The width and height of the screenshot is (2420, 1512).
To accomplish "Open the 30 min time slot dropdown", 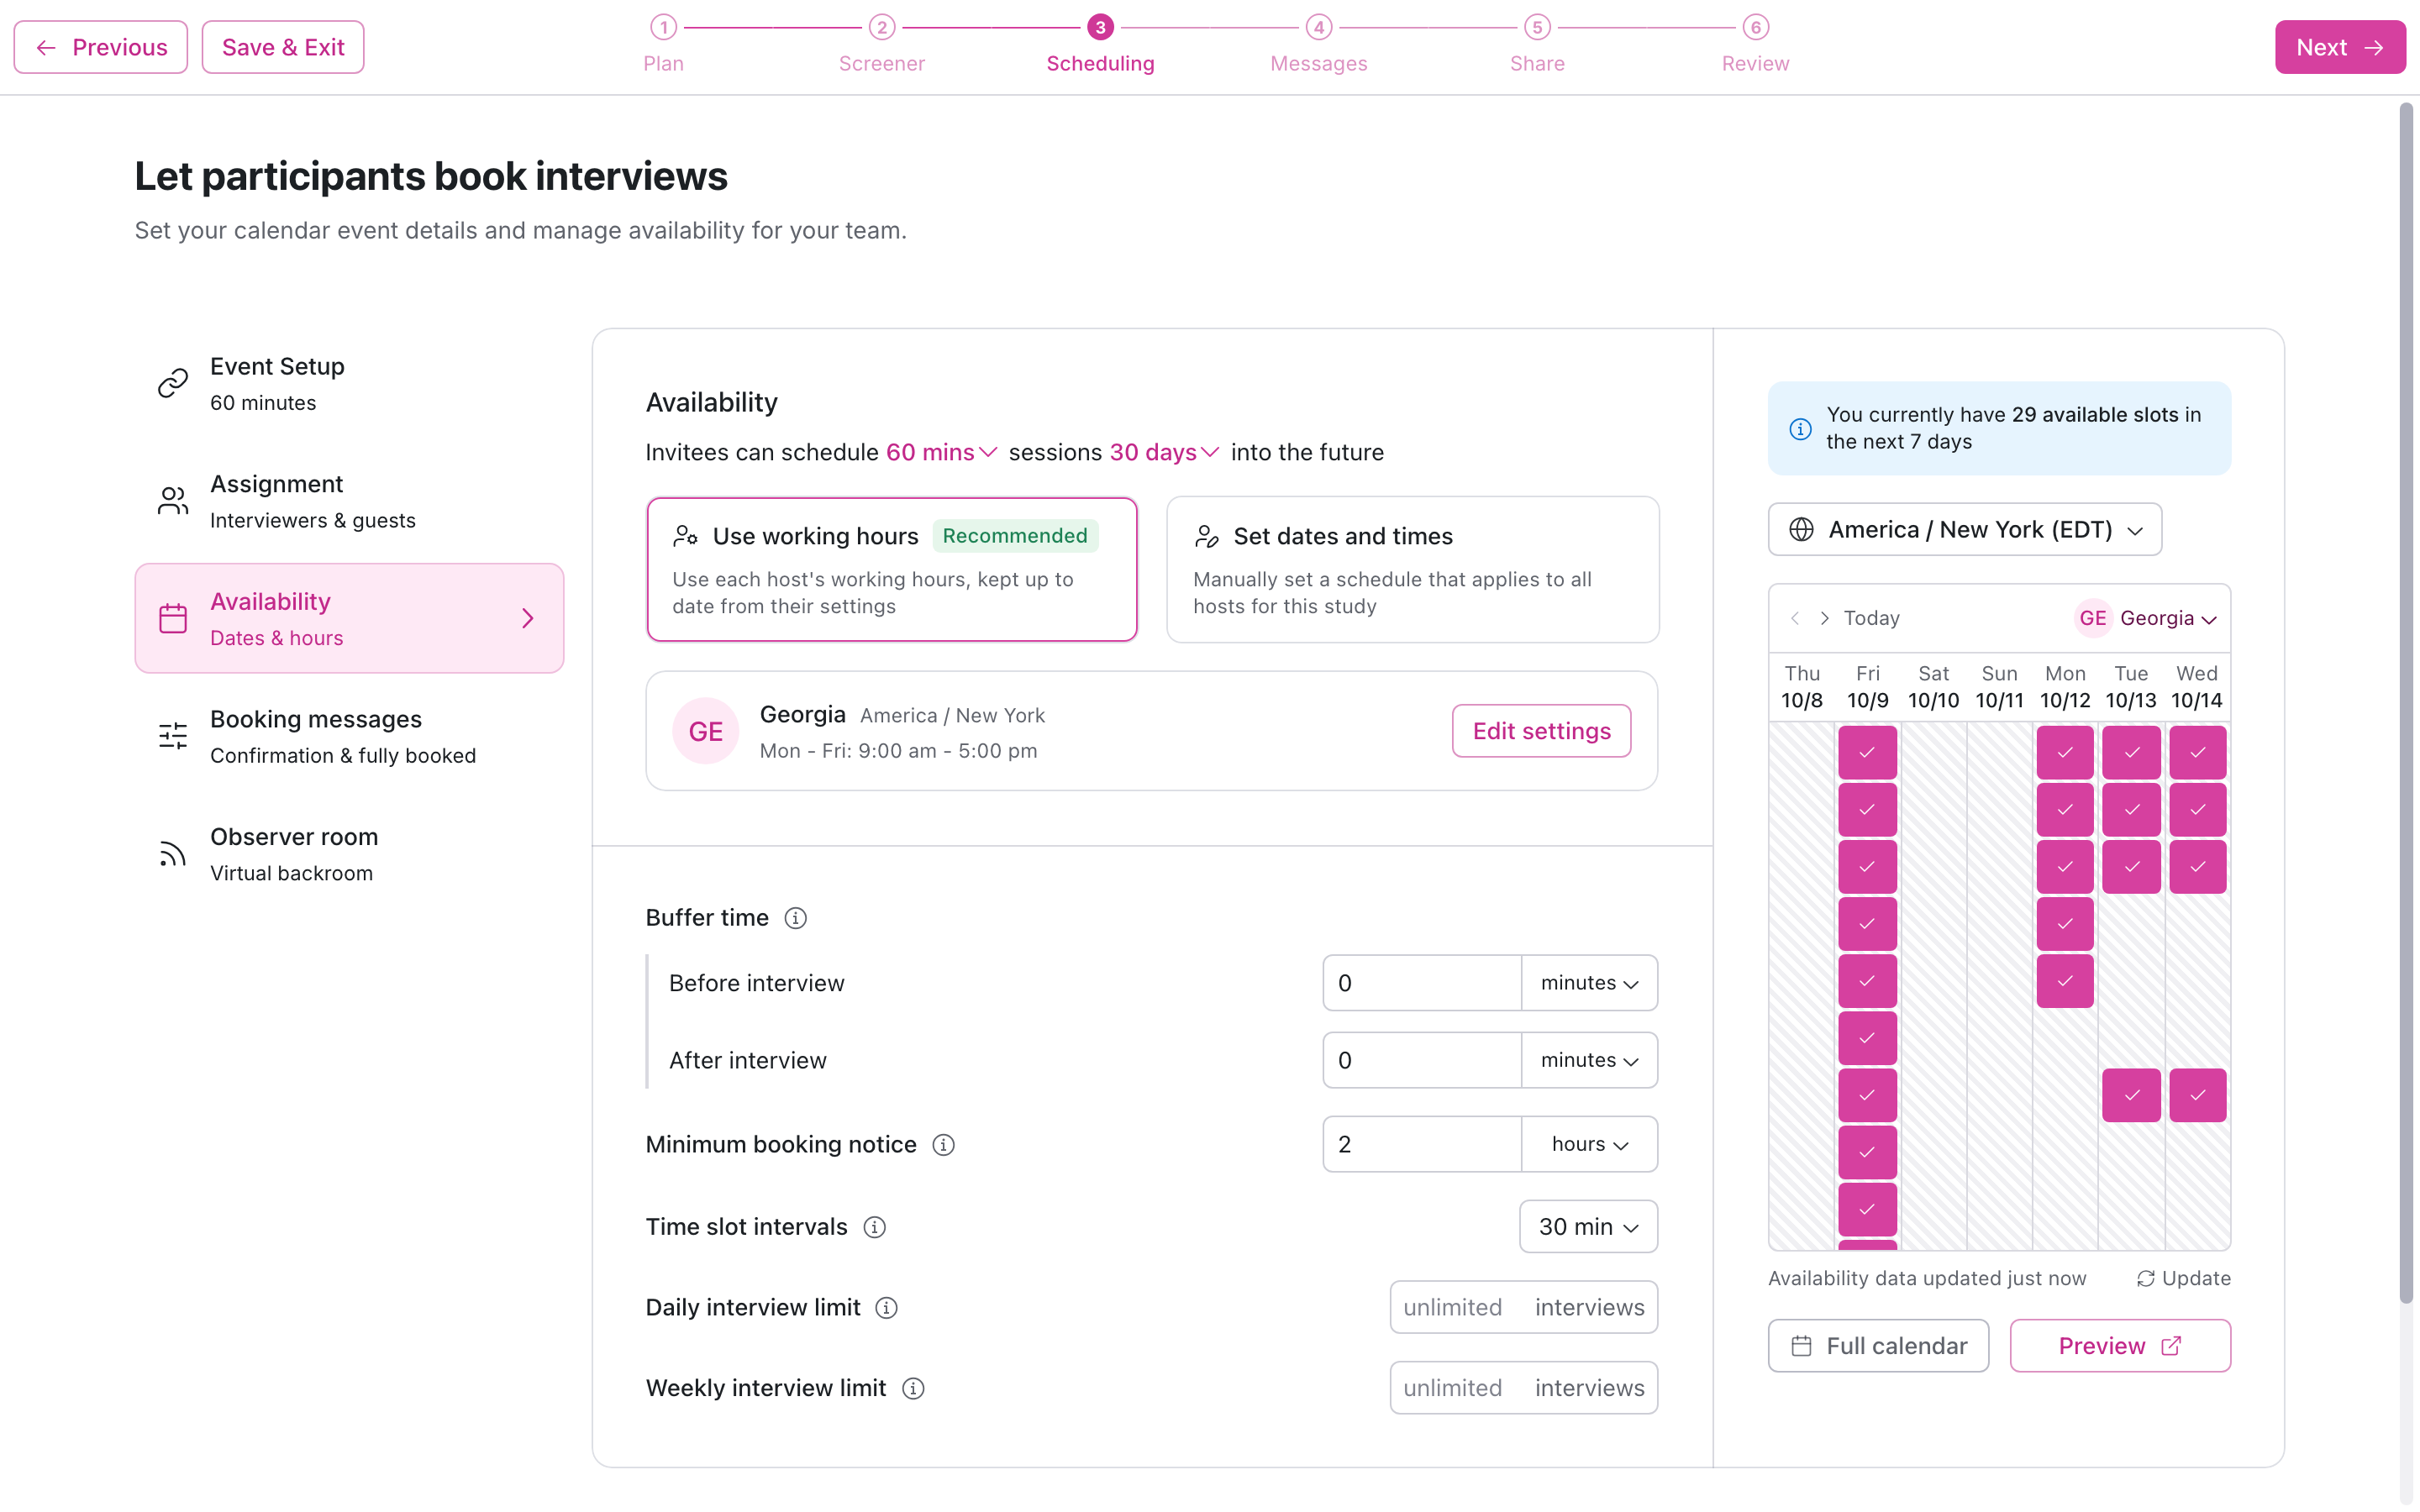I will click(1588, 1227).
